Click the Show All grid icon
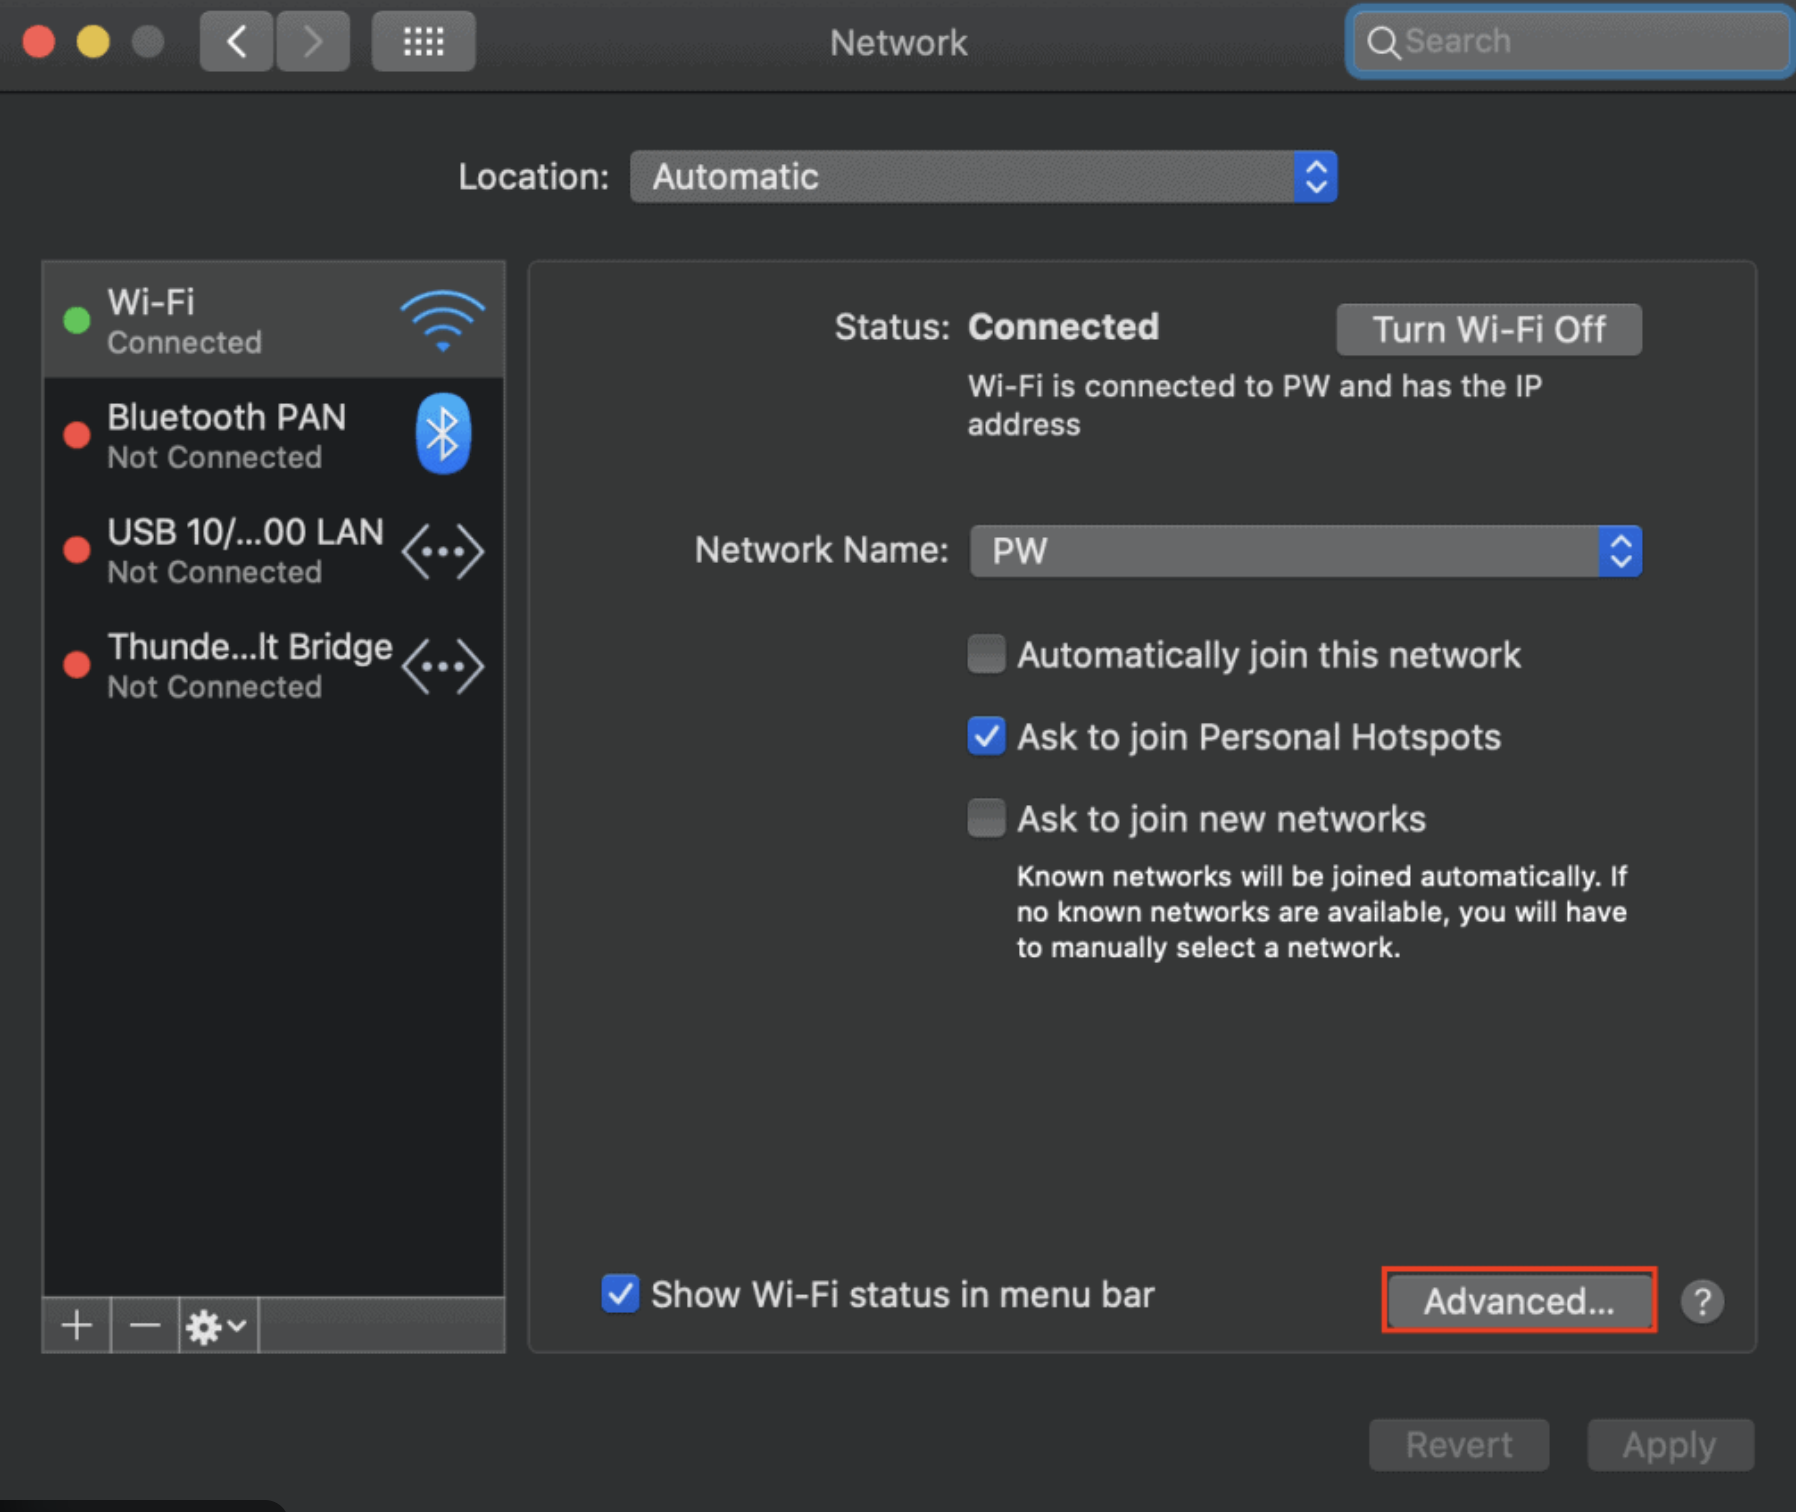Image resolution: width=1796 pixels, height=1512 pixels. [423, 41]
